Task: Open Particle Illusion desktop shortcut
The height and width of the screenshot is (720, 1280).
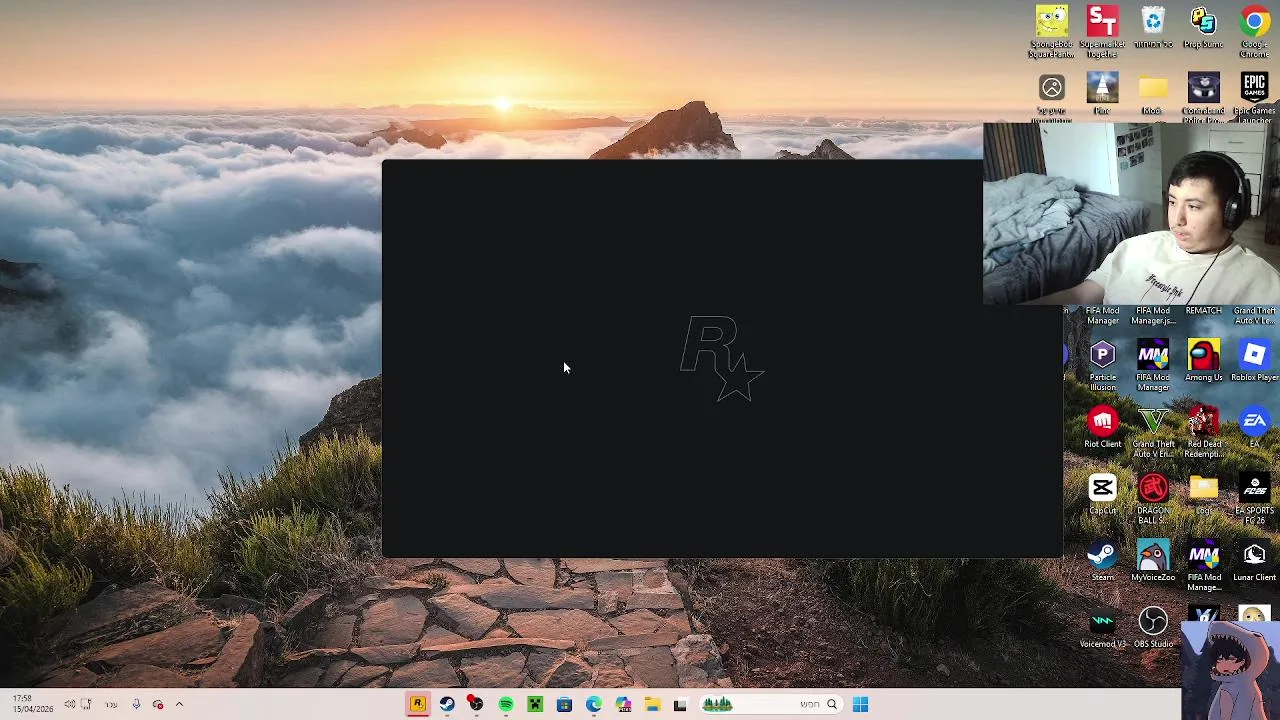Action: pos(1102,365)
